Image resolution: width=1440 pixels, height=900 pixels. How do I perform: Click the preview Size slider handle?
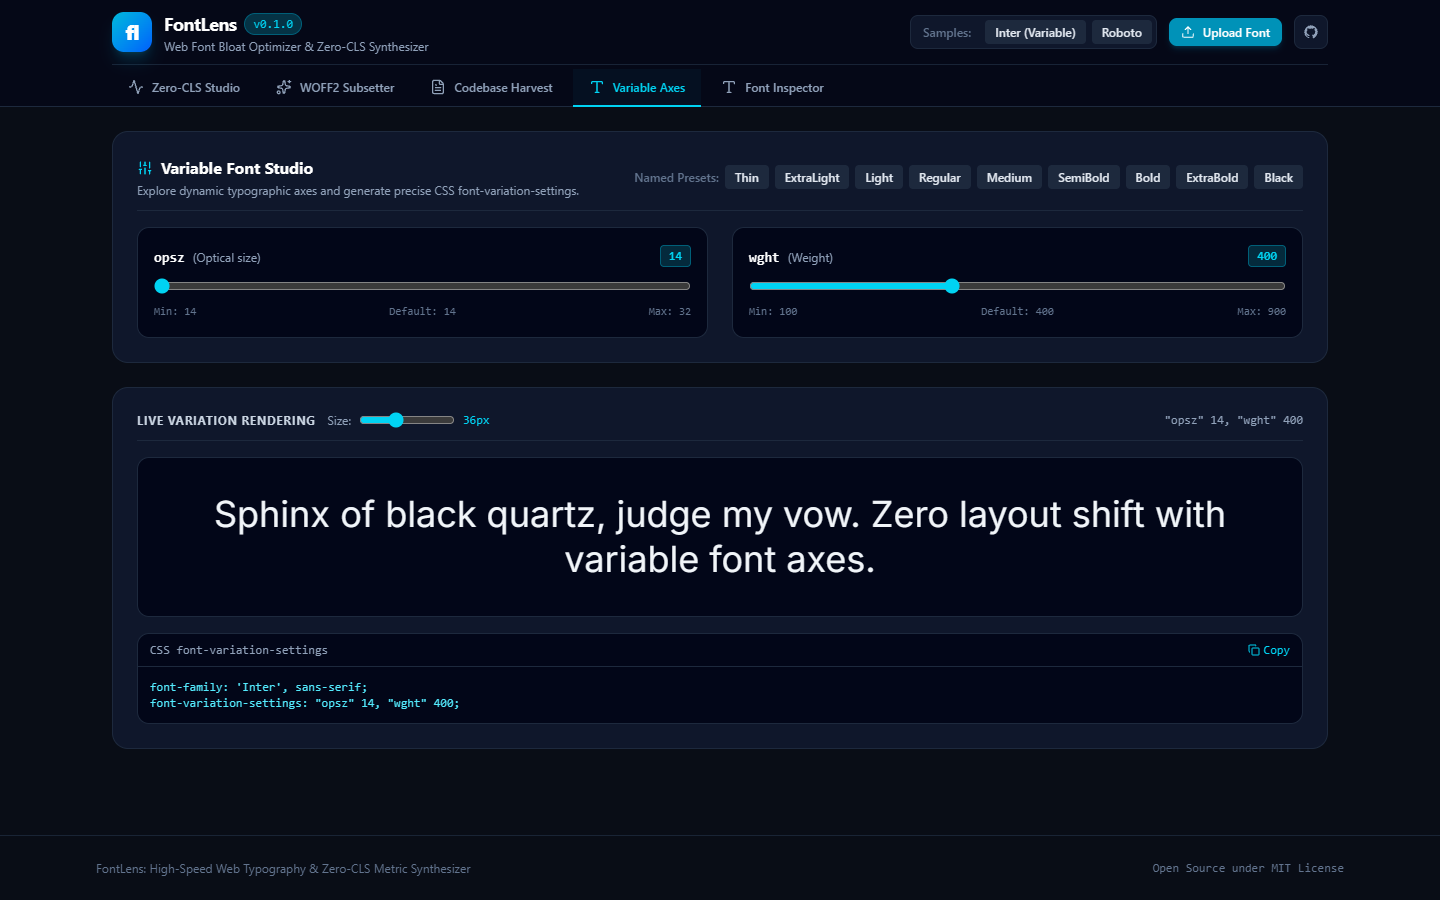click(396, 420)
